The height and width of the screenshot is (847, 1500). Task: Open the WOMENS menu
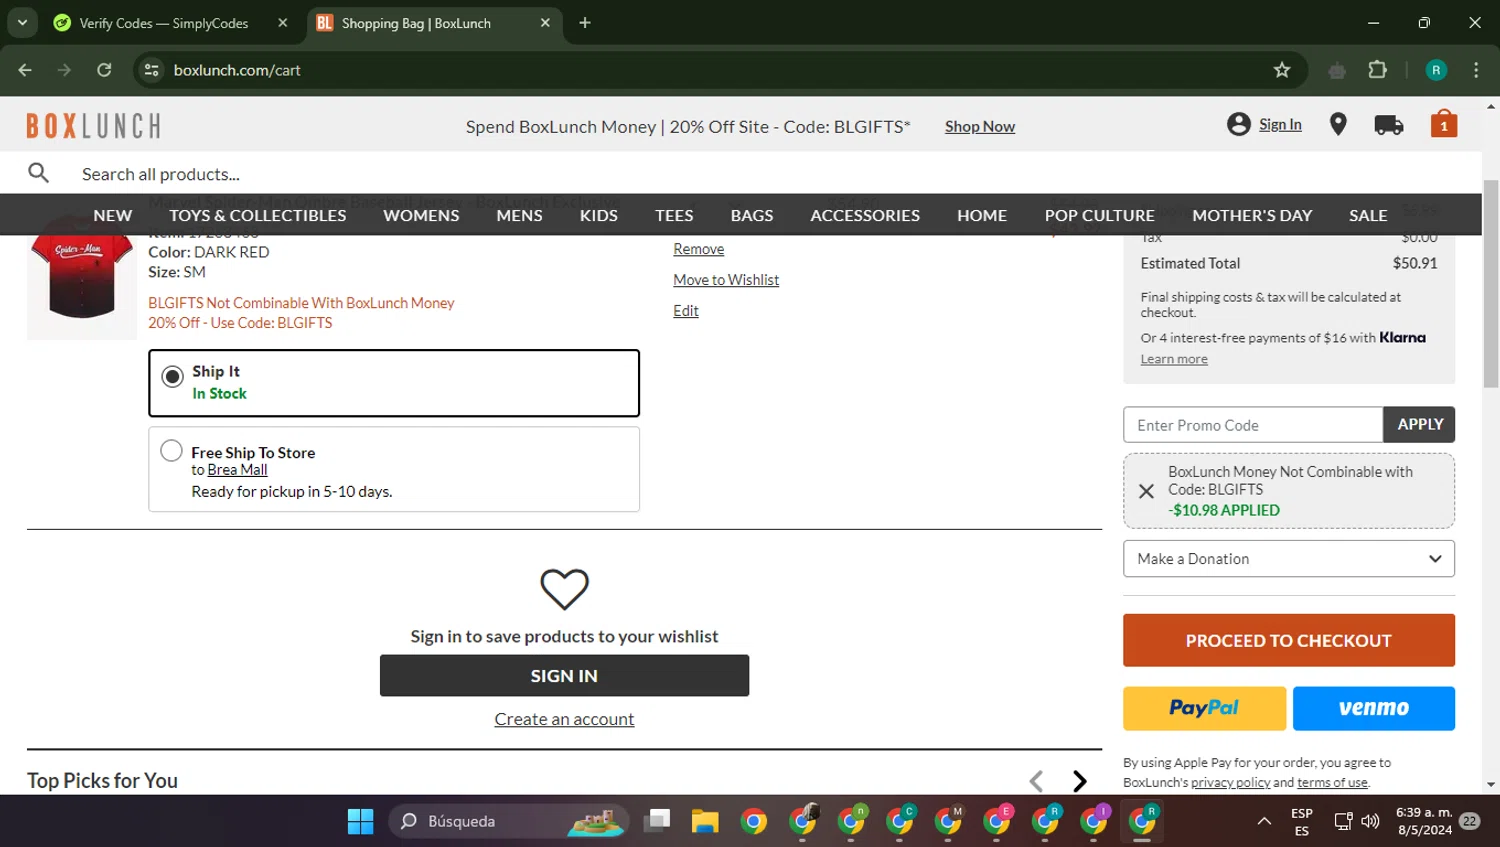pyautogui.click(x=421, y=215)
